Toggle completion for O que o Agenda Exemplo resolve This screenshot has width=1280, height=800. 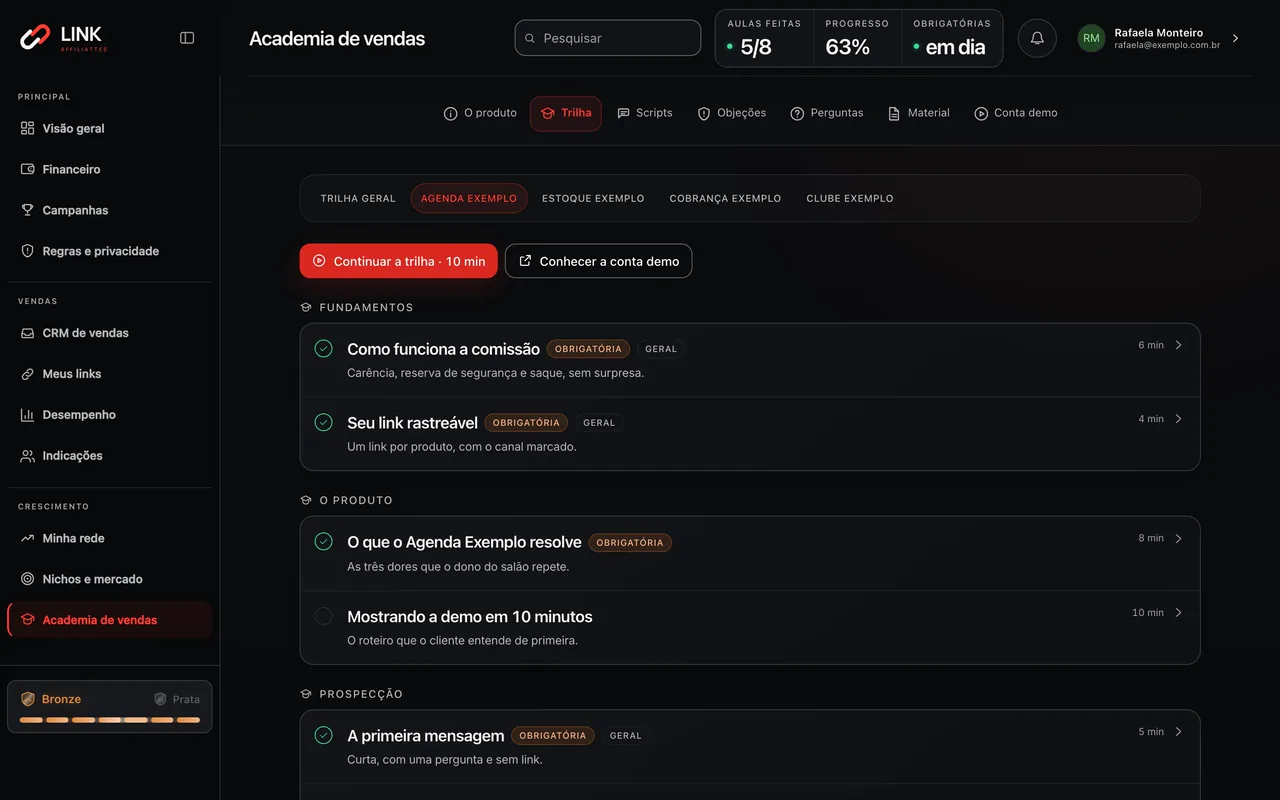click(323, 541)
